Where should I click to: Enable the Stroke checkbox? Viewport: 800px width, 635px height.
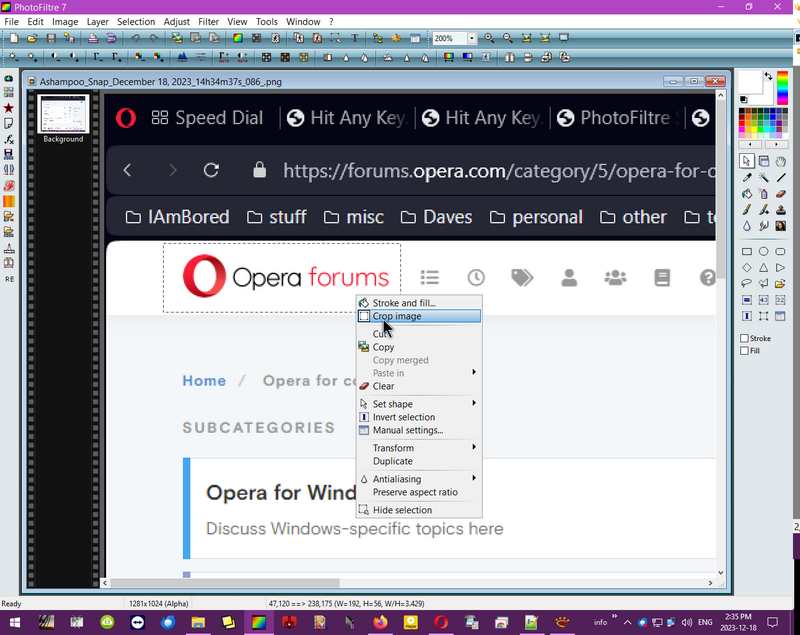745,339
